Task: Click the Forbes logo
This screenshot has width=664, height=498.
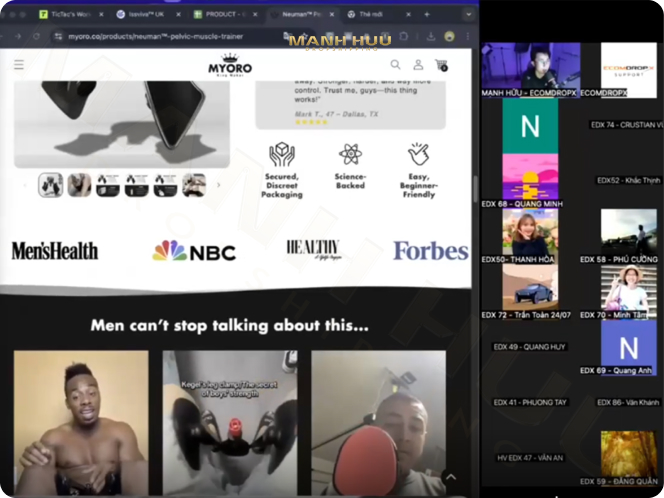Action: (430, 251)
